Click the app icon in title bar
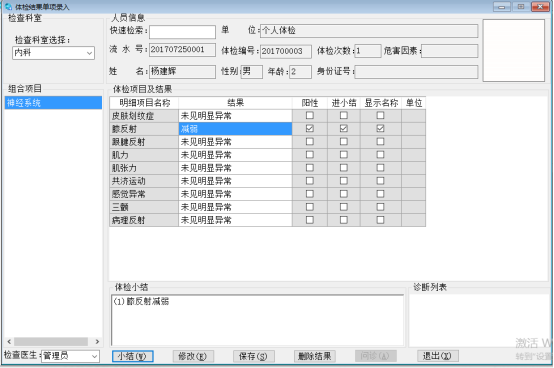The width and height of the screenshot is (554, 368). click(x=8, y=7)
